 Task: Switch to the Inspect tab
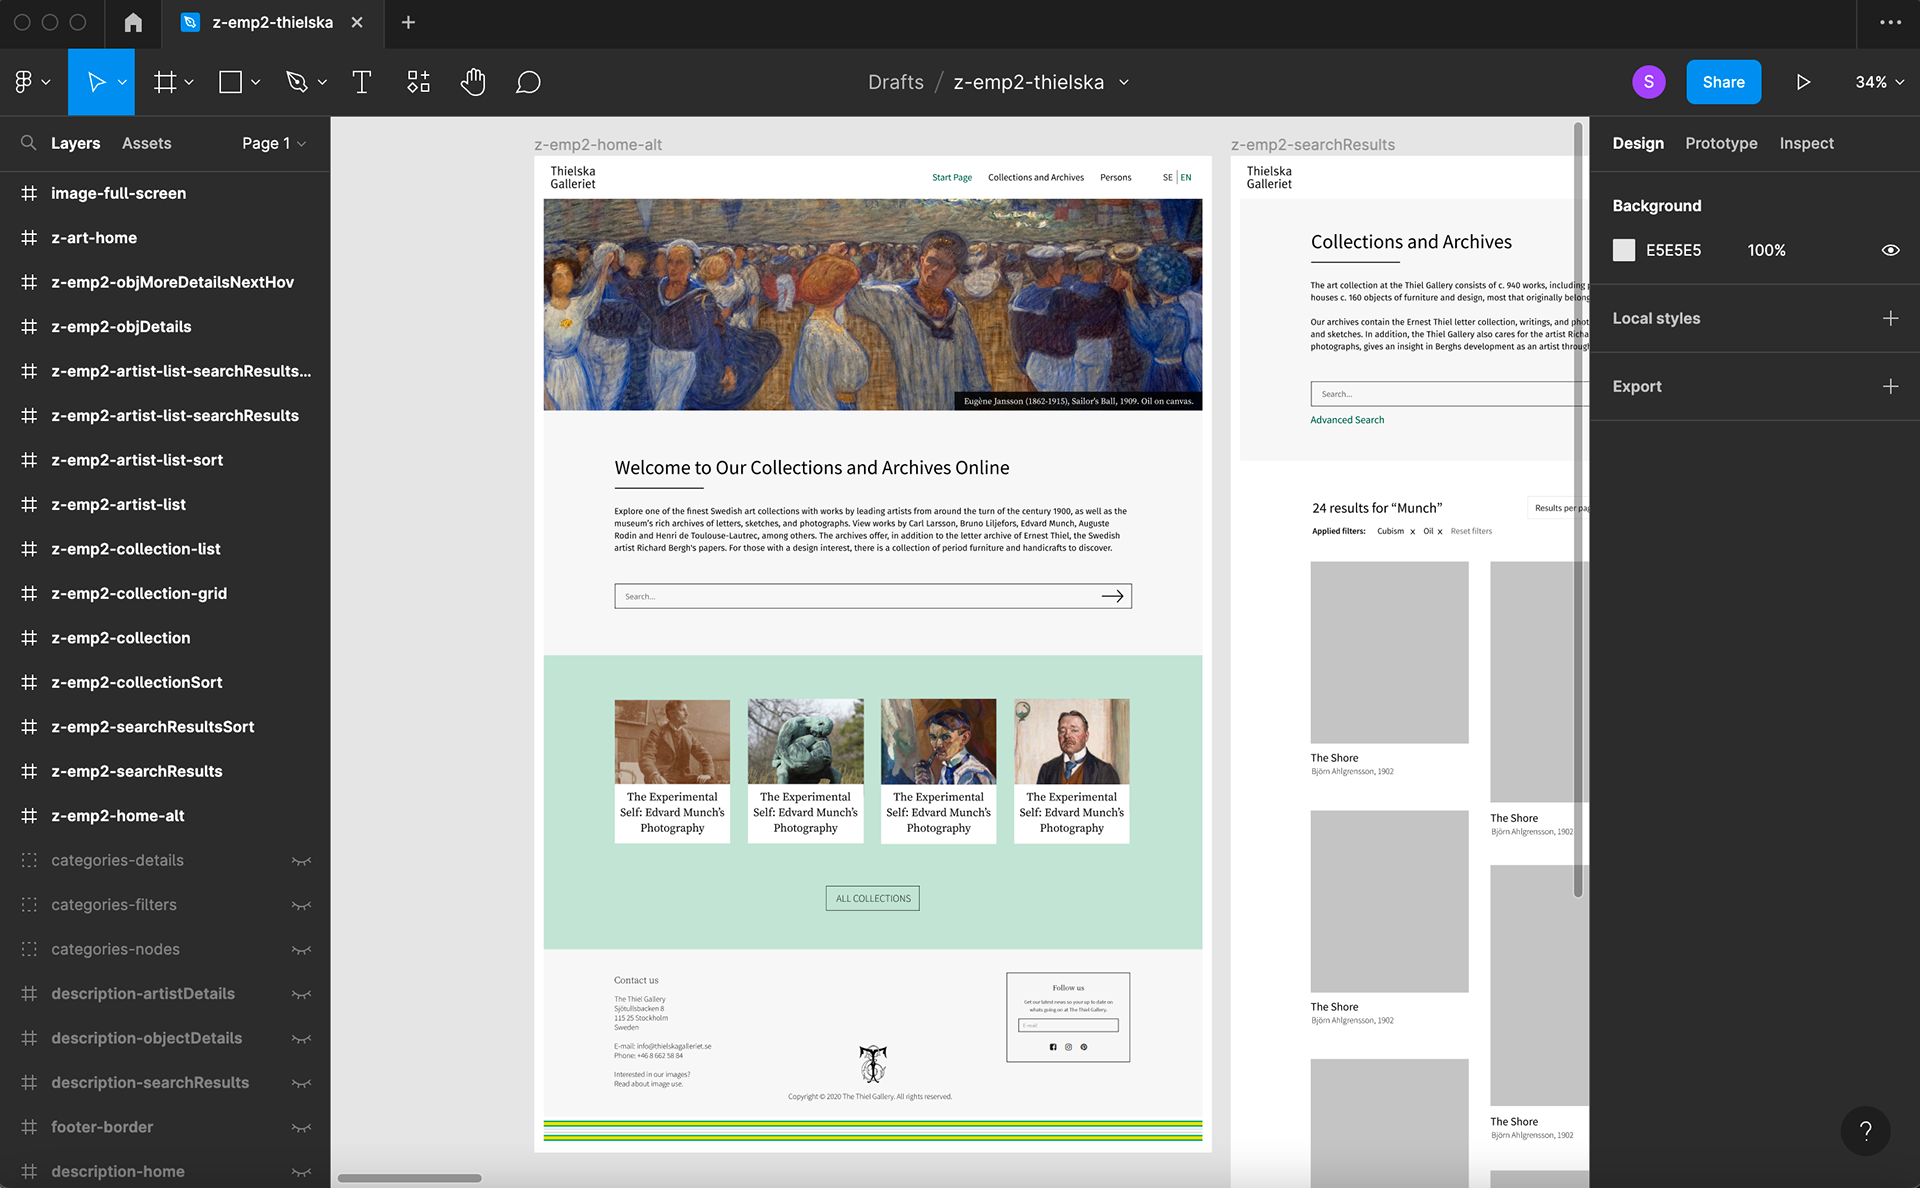click(x=1806, y=143)
